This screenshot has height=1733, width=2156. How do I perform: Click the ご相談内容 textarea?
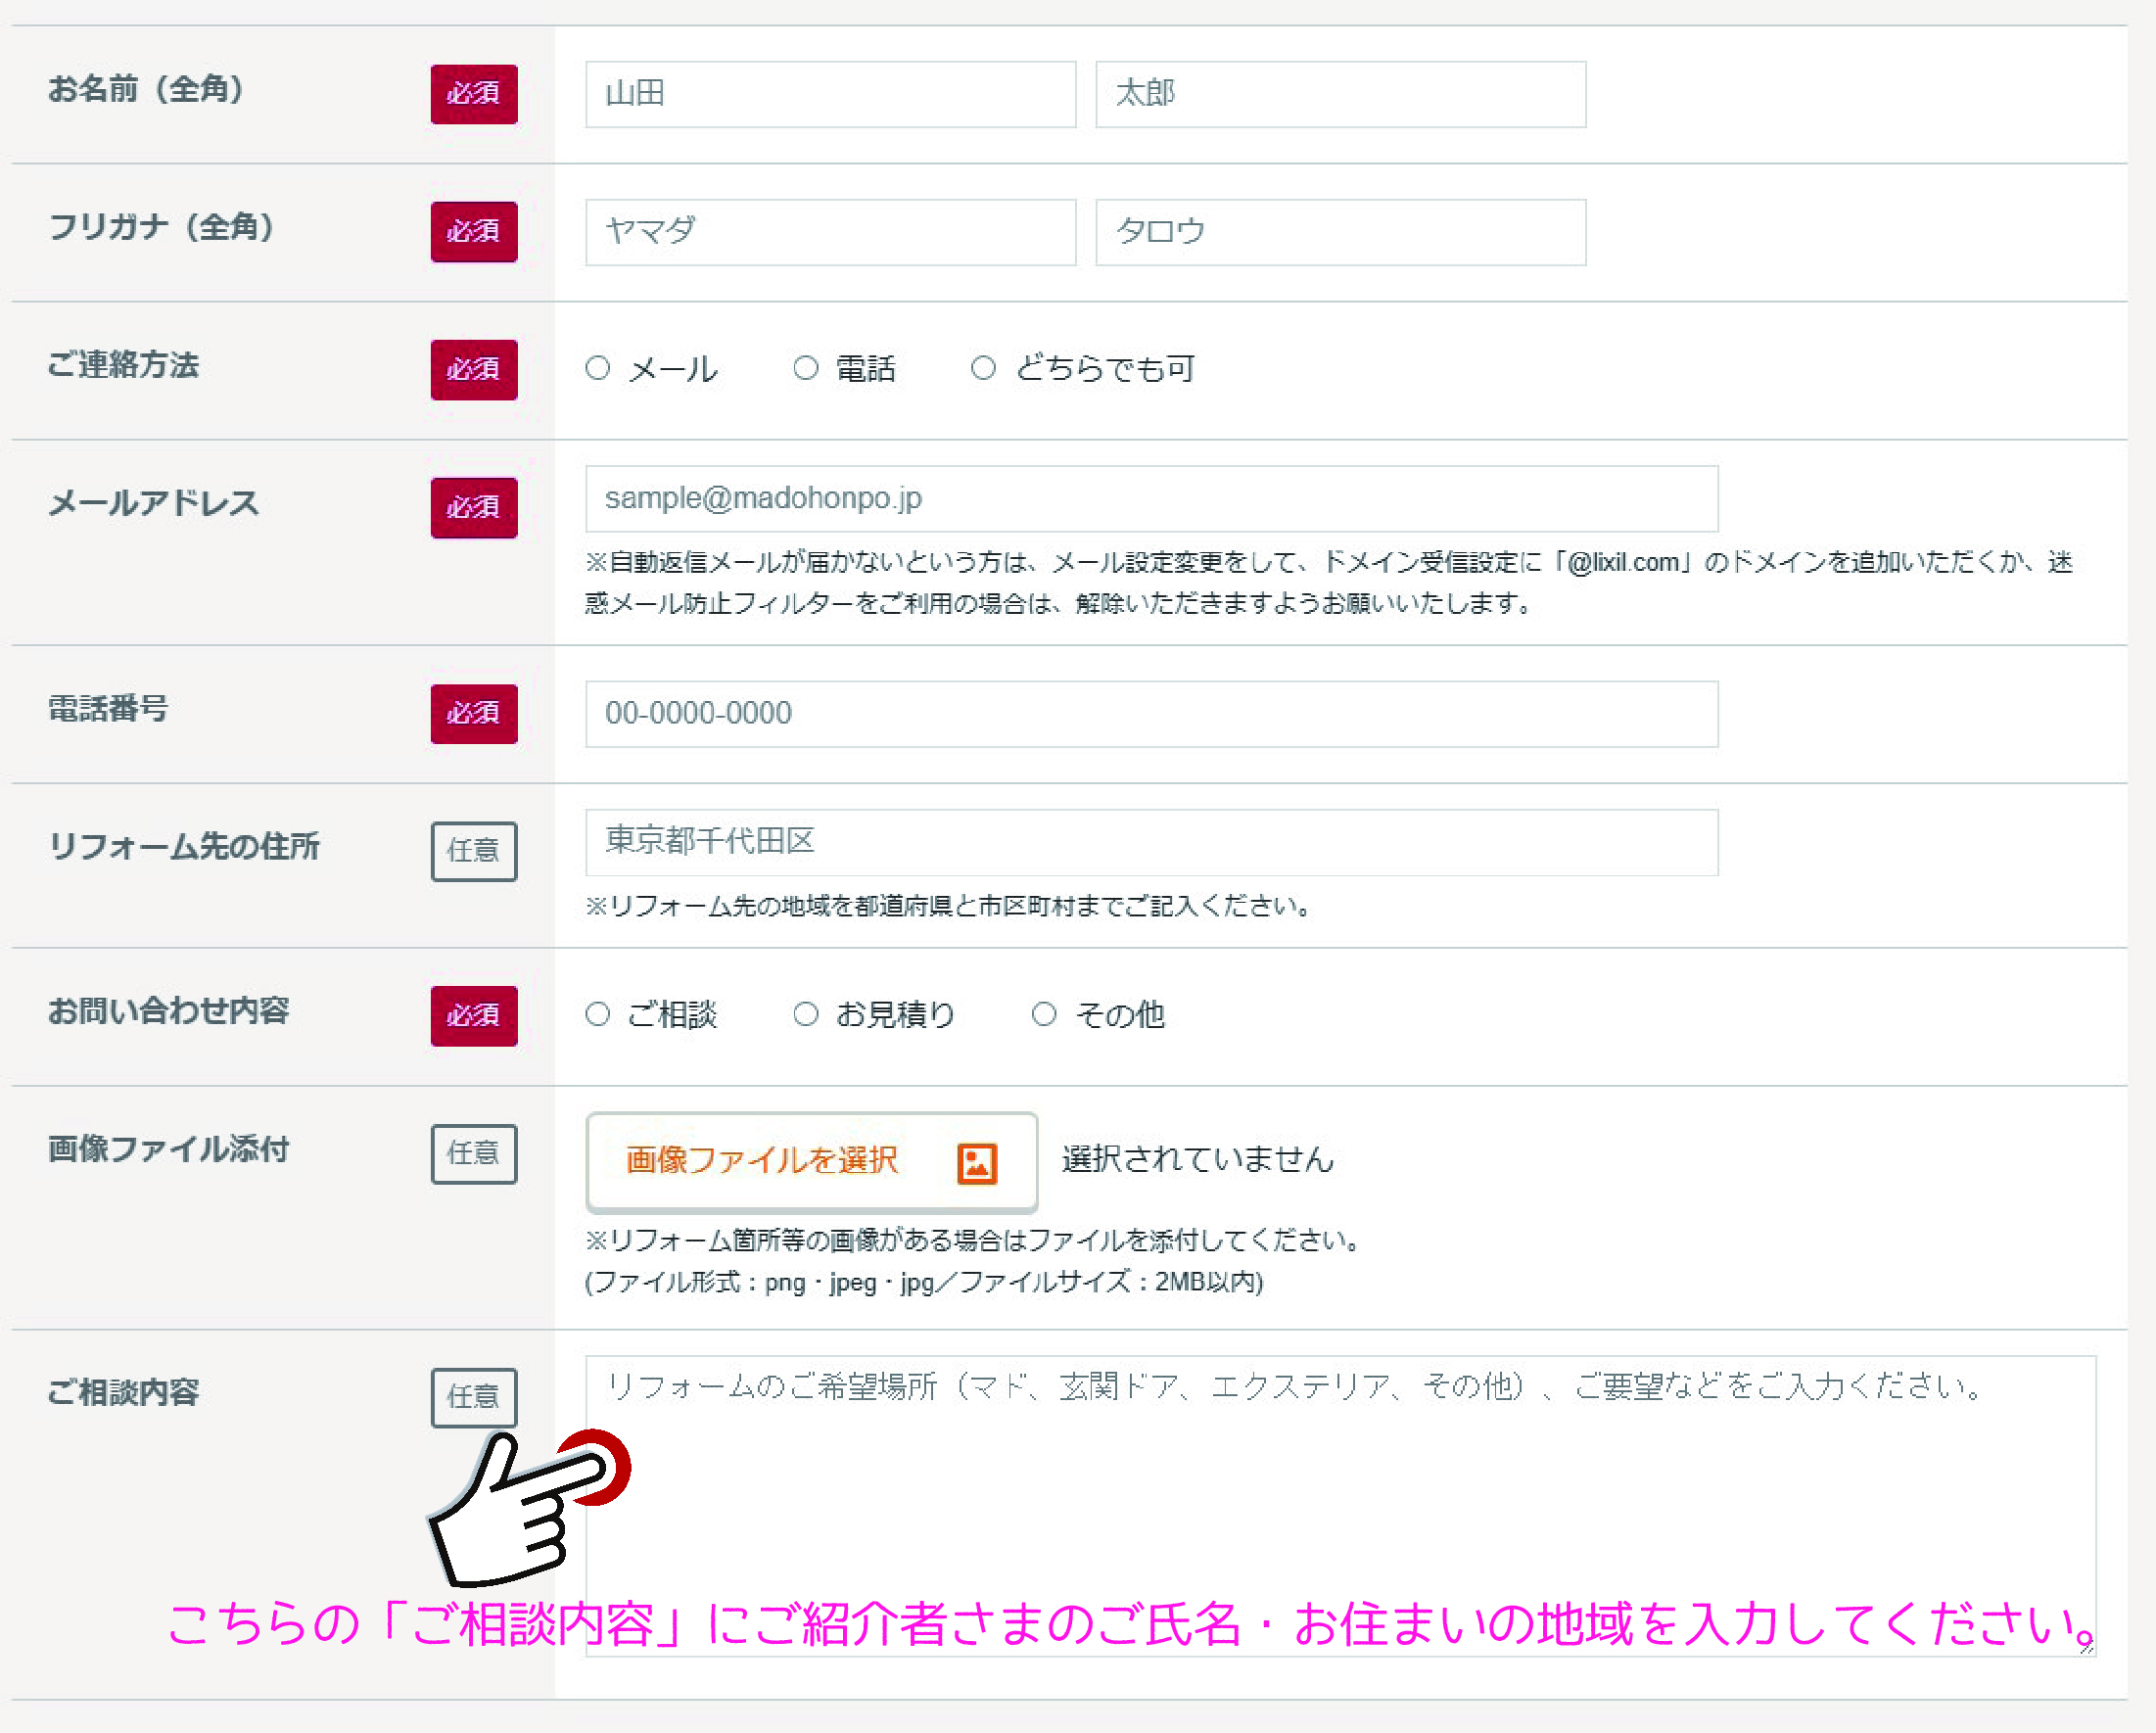[1340, 1506]
